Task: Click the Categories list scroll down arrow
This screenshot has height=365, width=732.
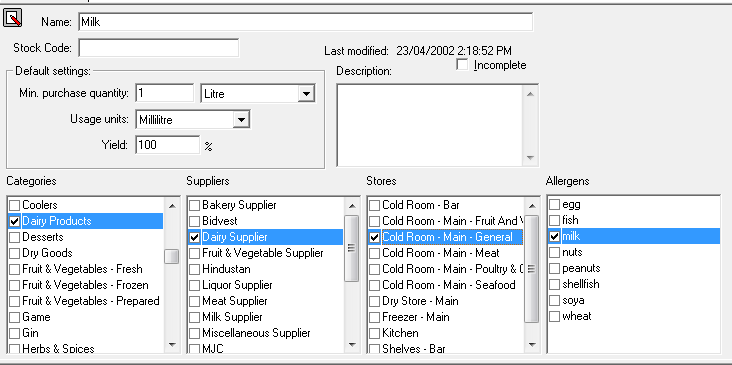Action: pyautogui.click(x=172, y=345)
